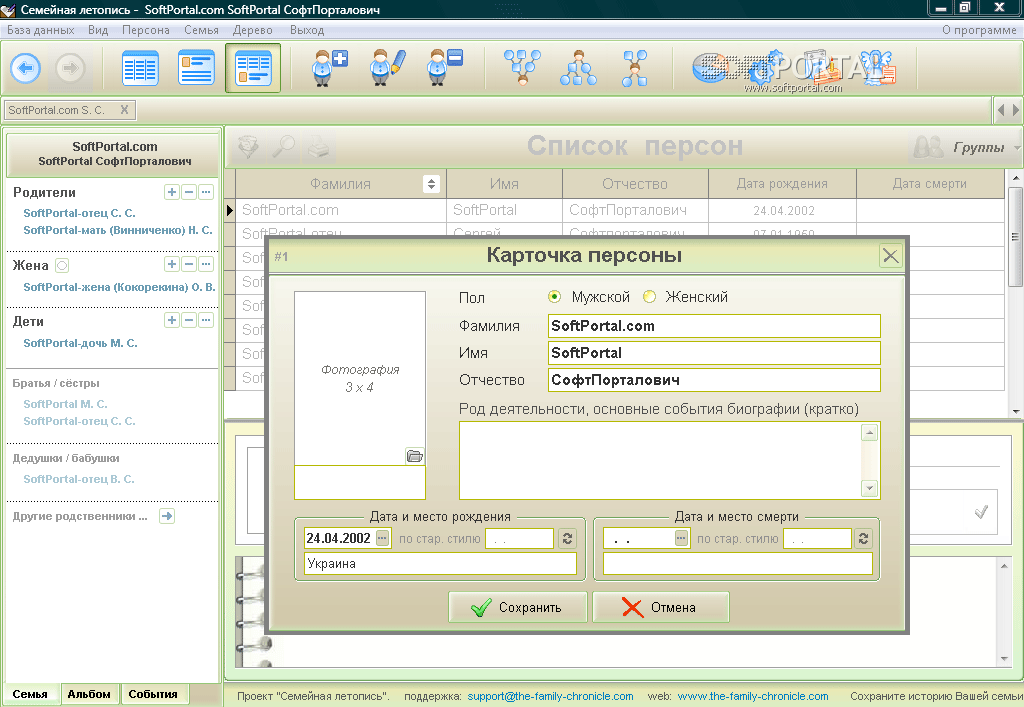This screenshot has height=707, width=1024.
Task: Click the forward navigation arrow icon
Action: pos(71,68)
